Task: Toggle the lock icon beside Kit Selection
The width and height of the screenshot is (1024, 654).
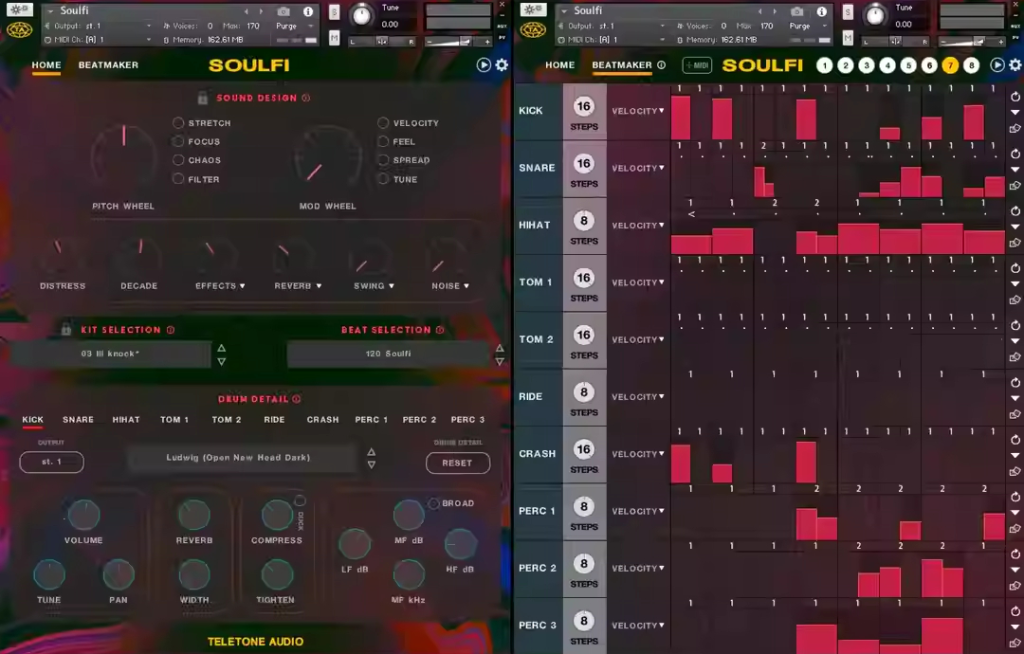Action: (x=66, y=329)
